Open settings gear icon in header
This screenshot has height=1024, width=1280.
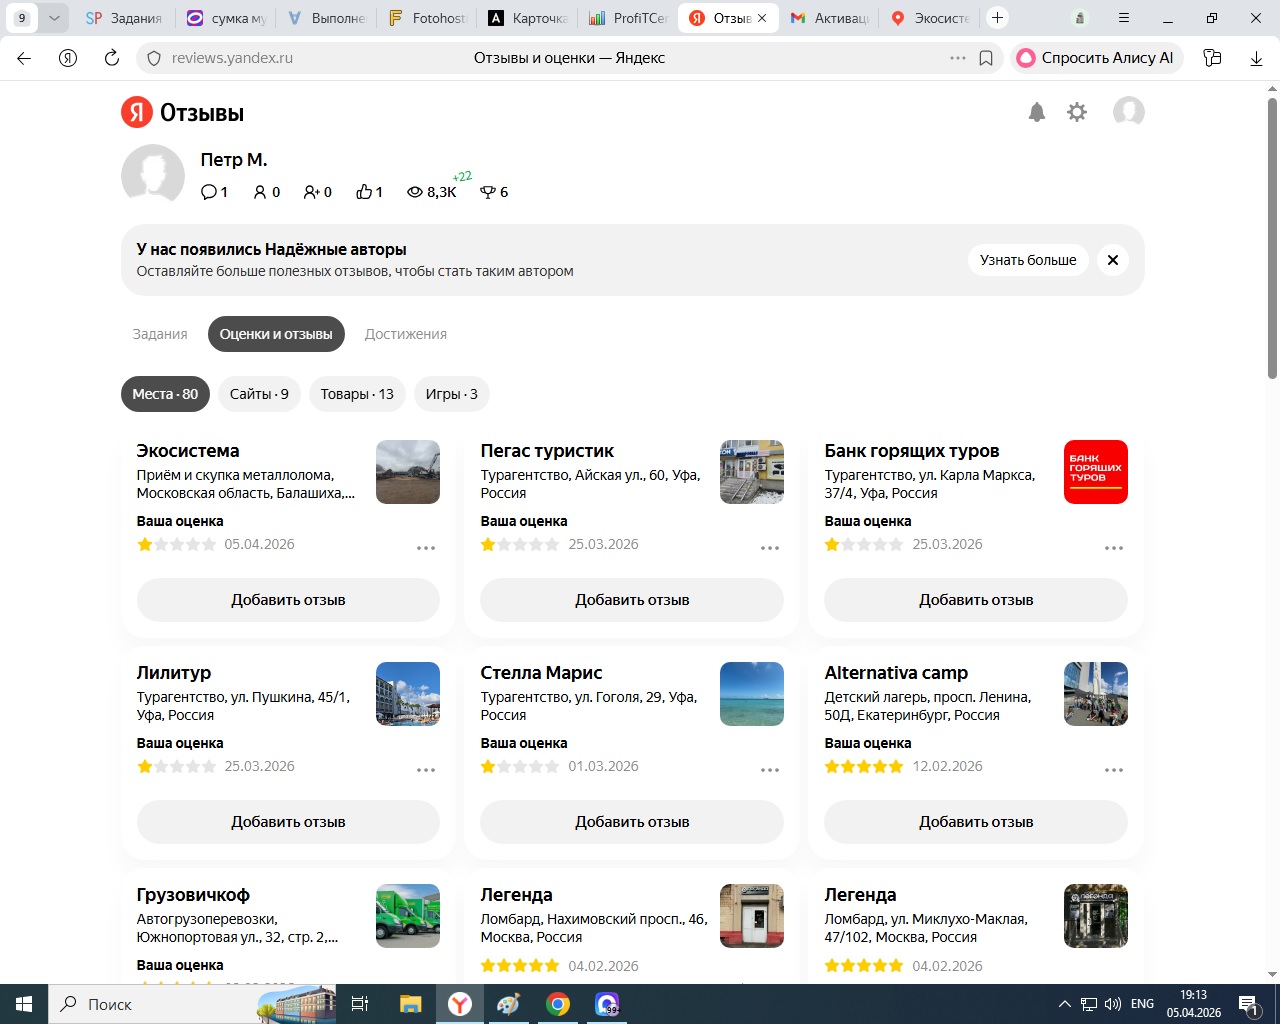pos(1077,112)
